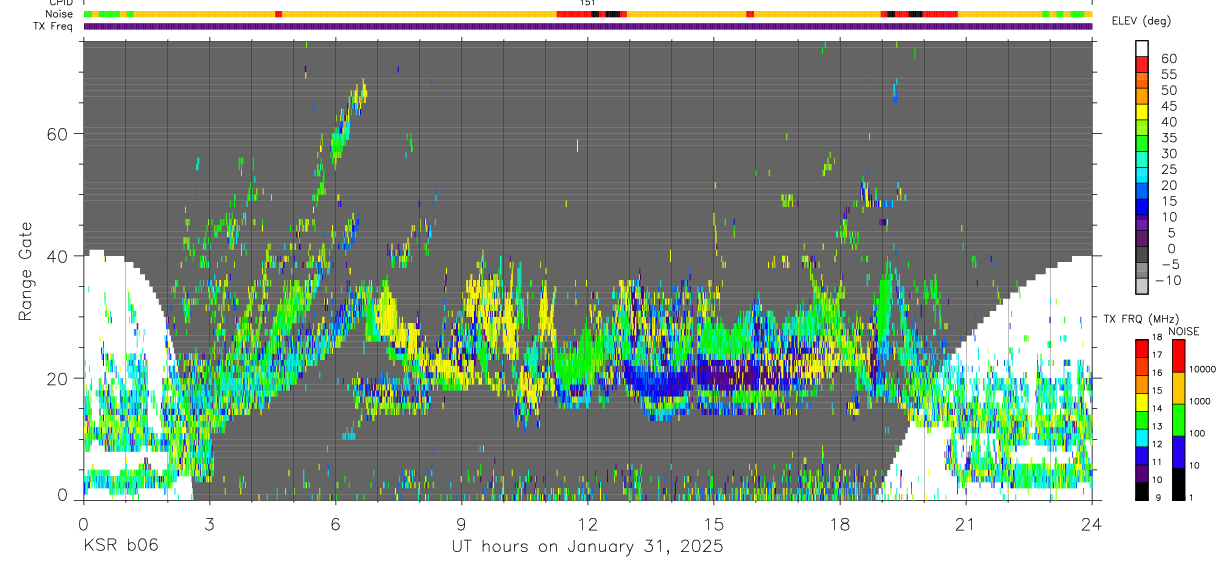The image size is (1228, 567).
Task: Click the purple TX Freq strip at top
Action: click(x=587, y=26)
